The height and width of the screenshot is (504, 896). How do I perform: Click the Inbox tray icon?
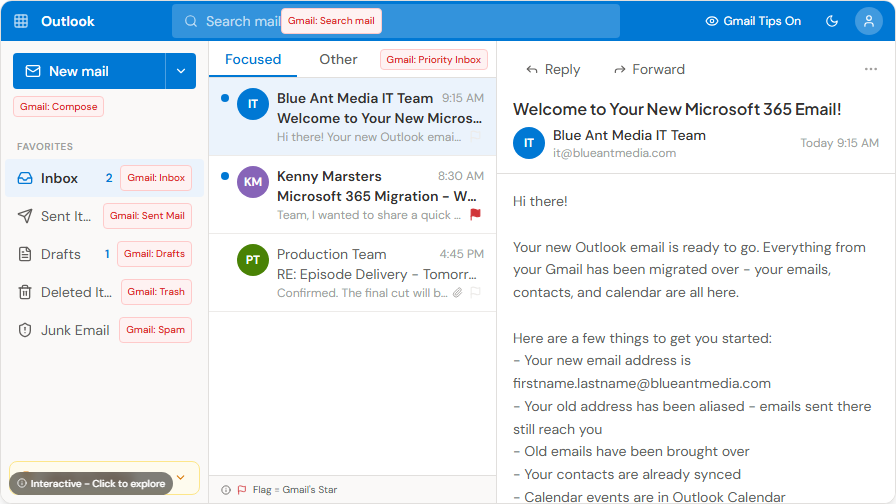coord(25,178)
